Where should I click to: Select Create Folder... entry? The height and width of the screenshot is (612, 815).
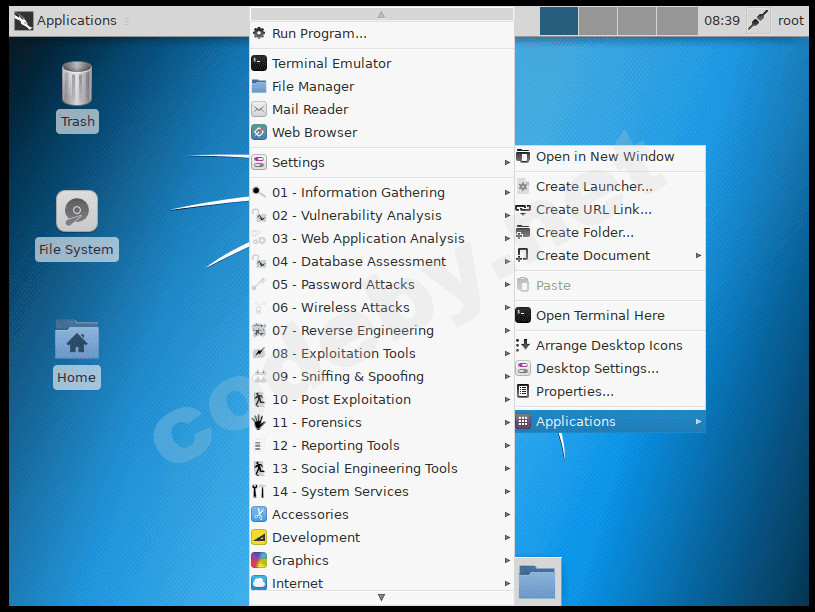(610, 232)
